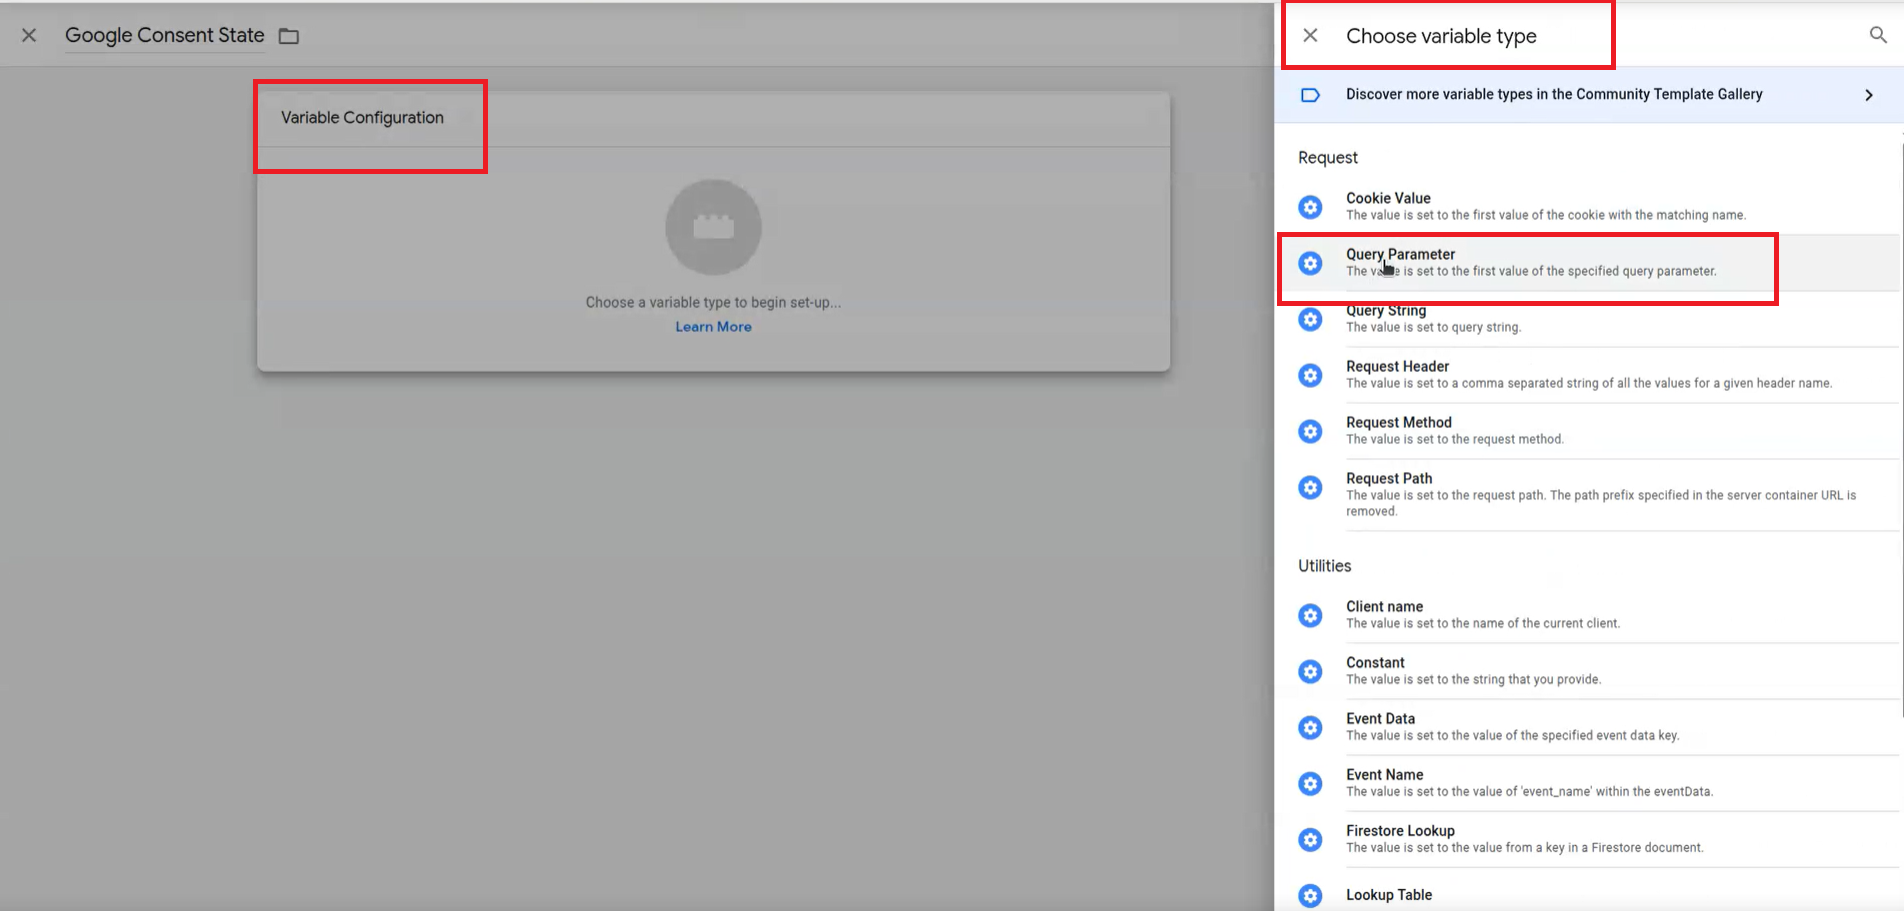The width and height of the screenshot is (1904, 911).
Task: Pick Firestore Lookup utility variable
Action: (1589, 838)
